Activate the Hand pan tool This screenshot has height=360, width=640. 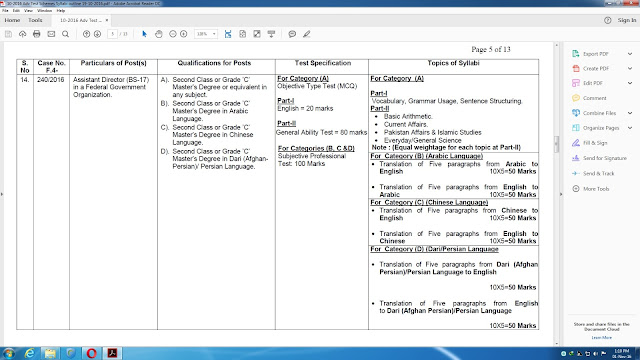(x=158, y=34)
